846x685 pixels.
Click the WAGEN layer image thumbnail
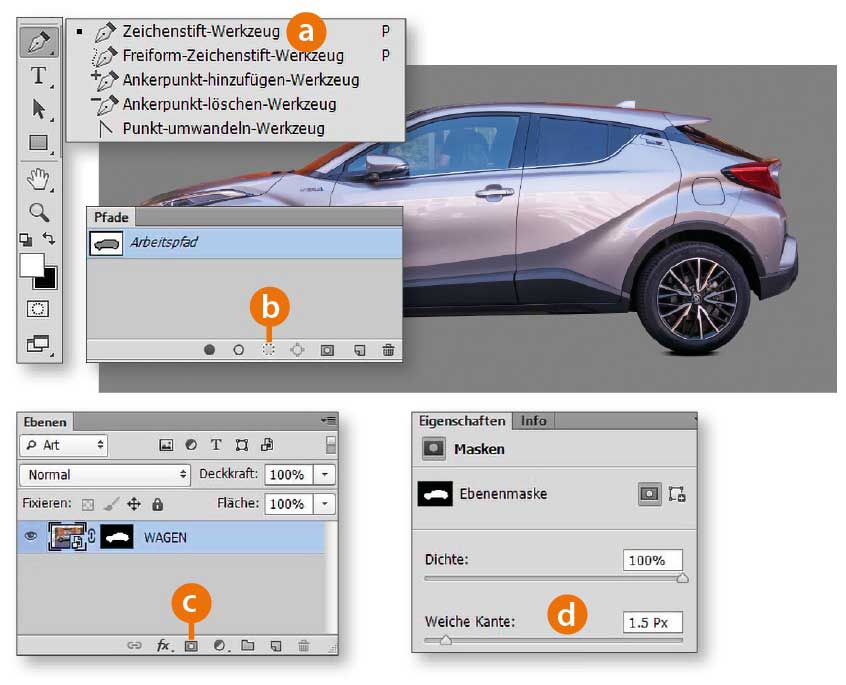click(67, 537)
